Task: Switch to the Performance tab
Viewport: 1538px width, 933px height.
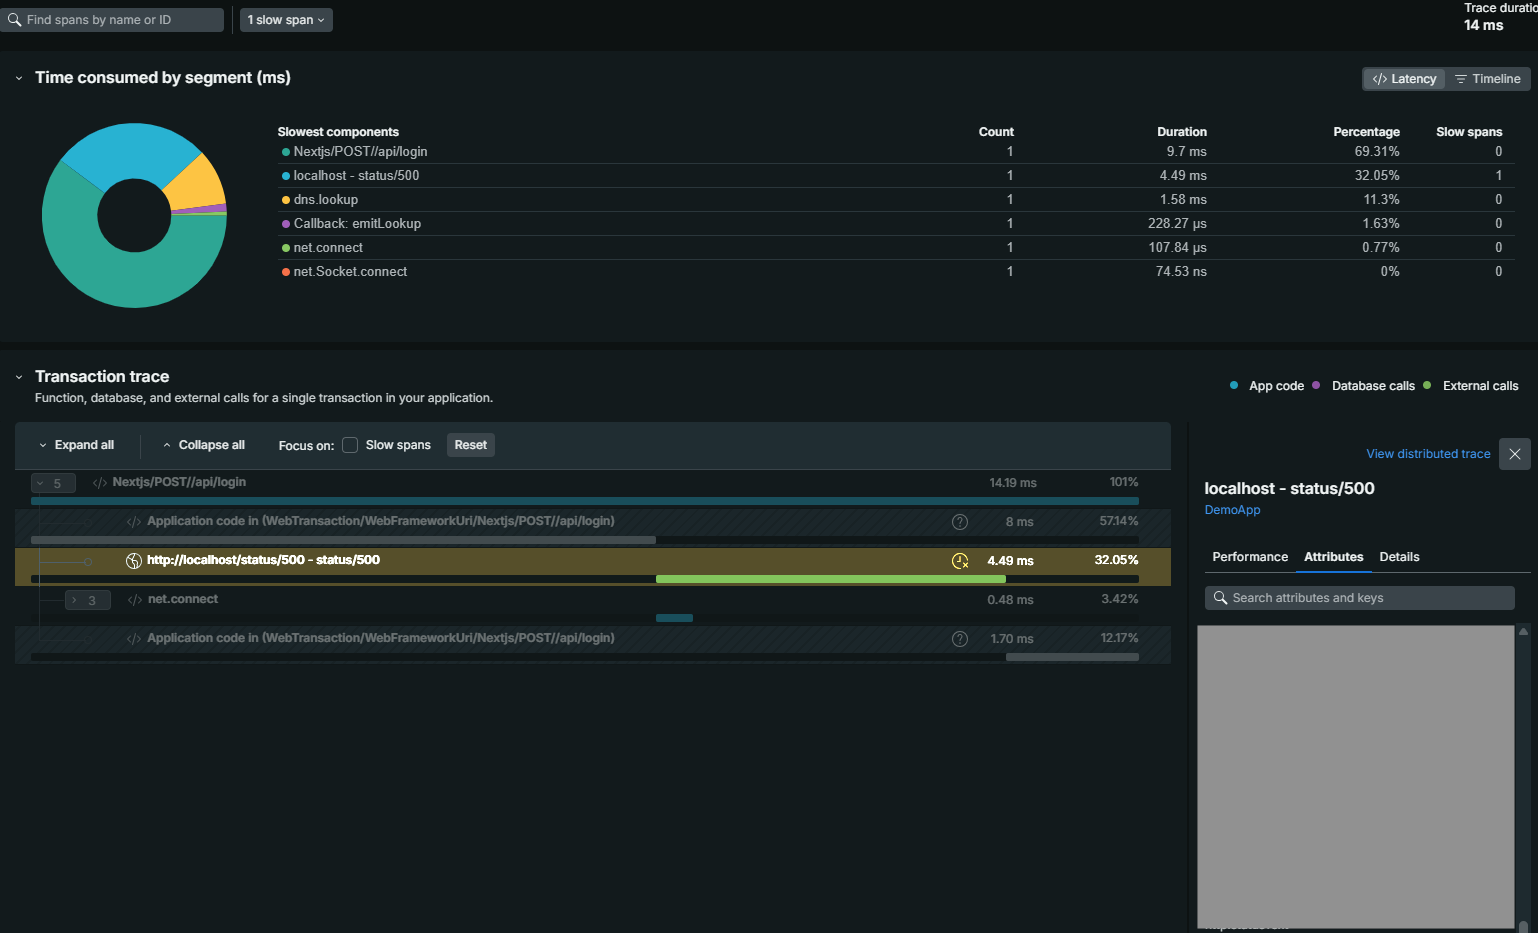Action: [x=1250, y=557]
